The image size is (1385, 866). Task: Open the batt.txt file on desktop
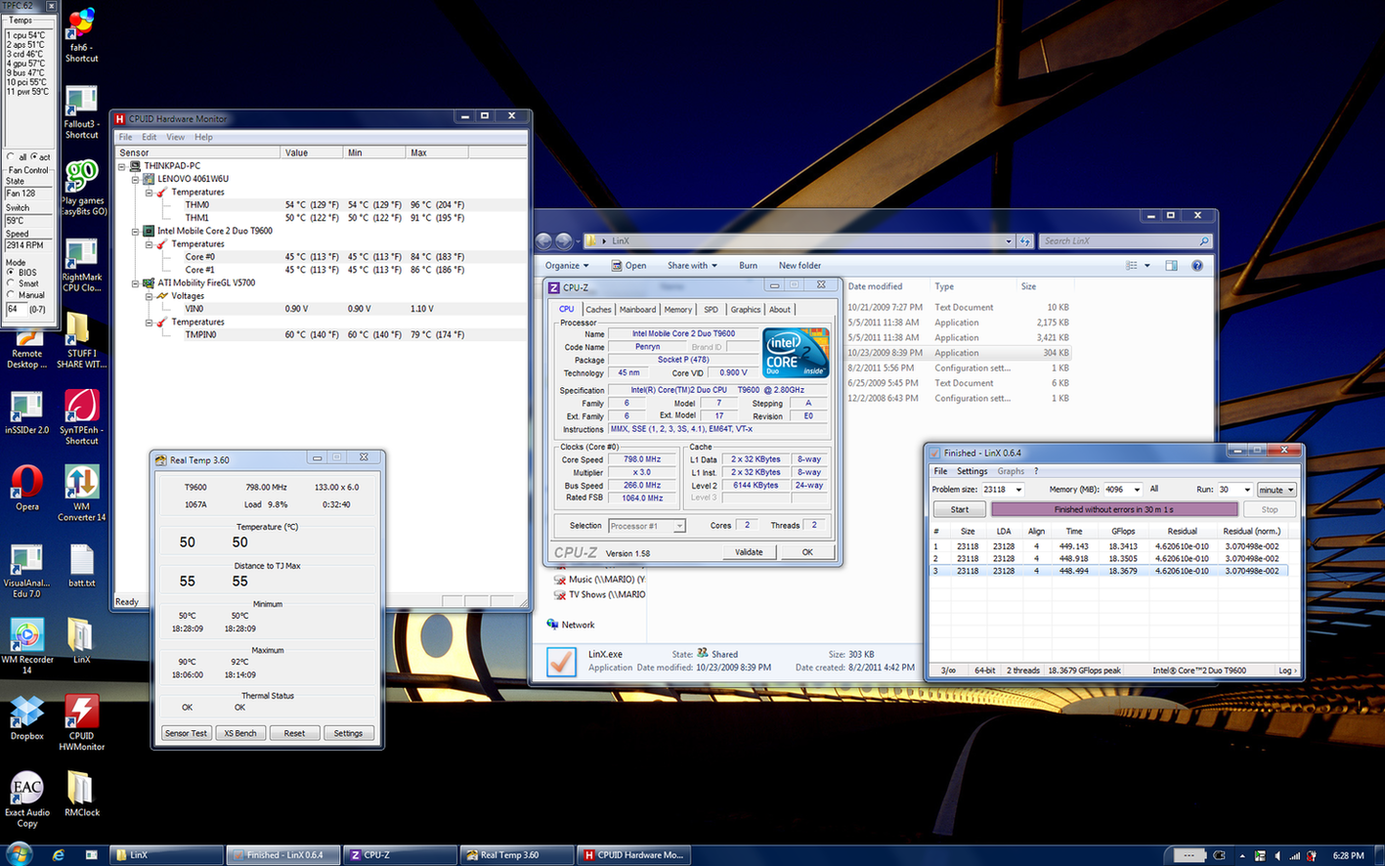(82, 565)
